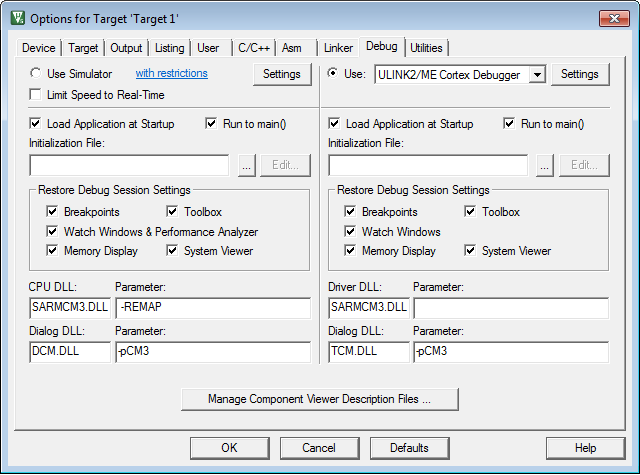640x475 pixels.
Task: Click the simulator Edit... button
Action: [x=285, y=165]
